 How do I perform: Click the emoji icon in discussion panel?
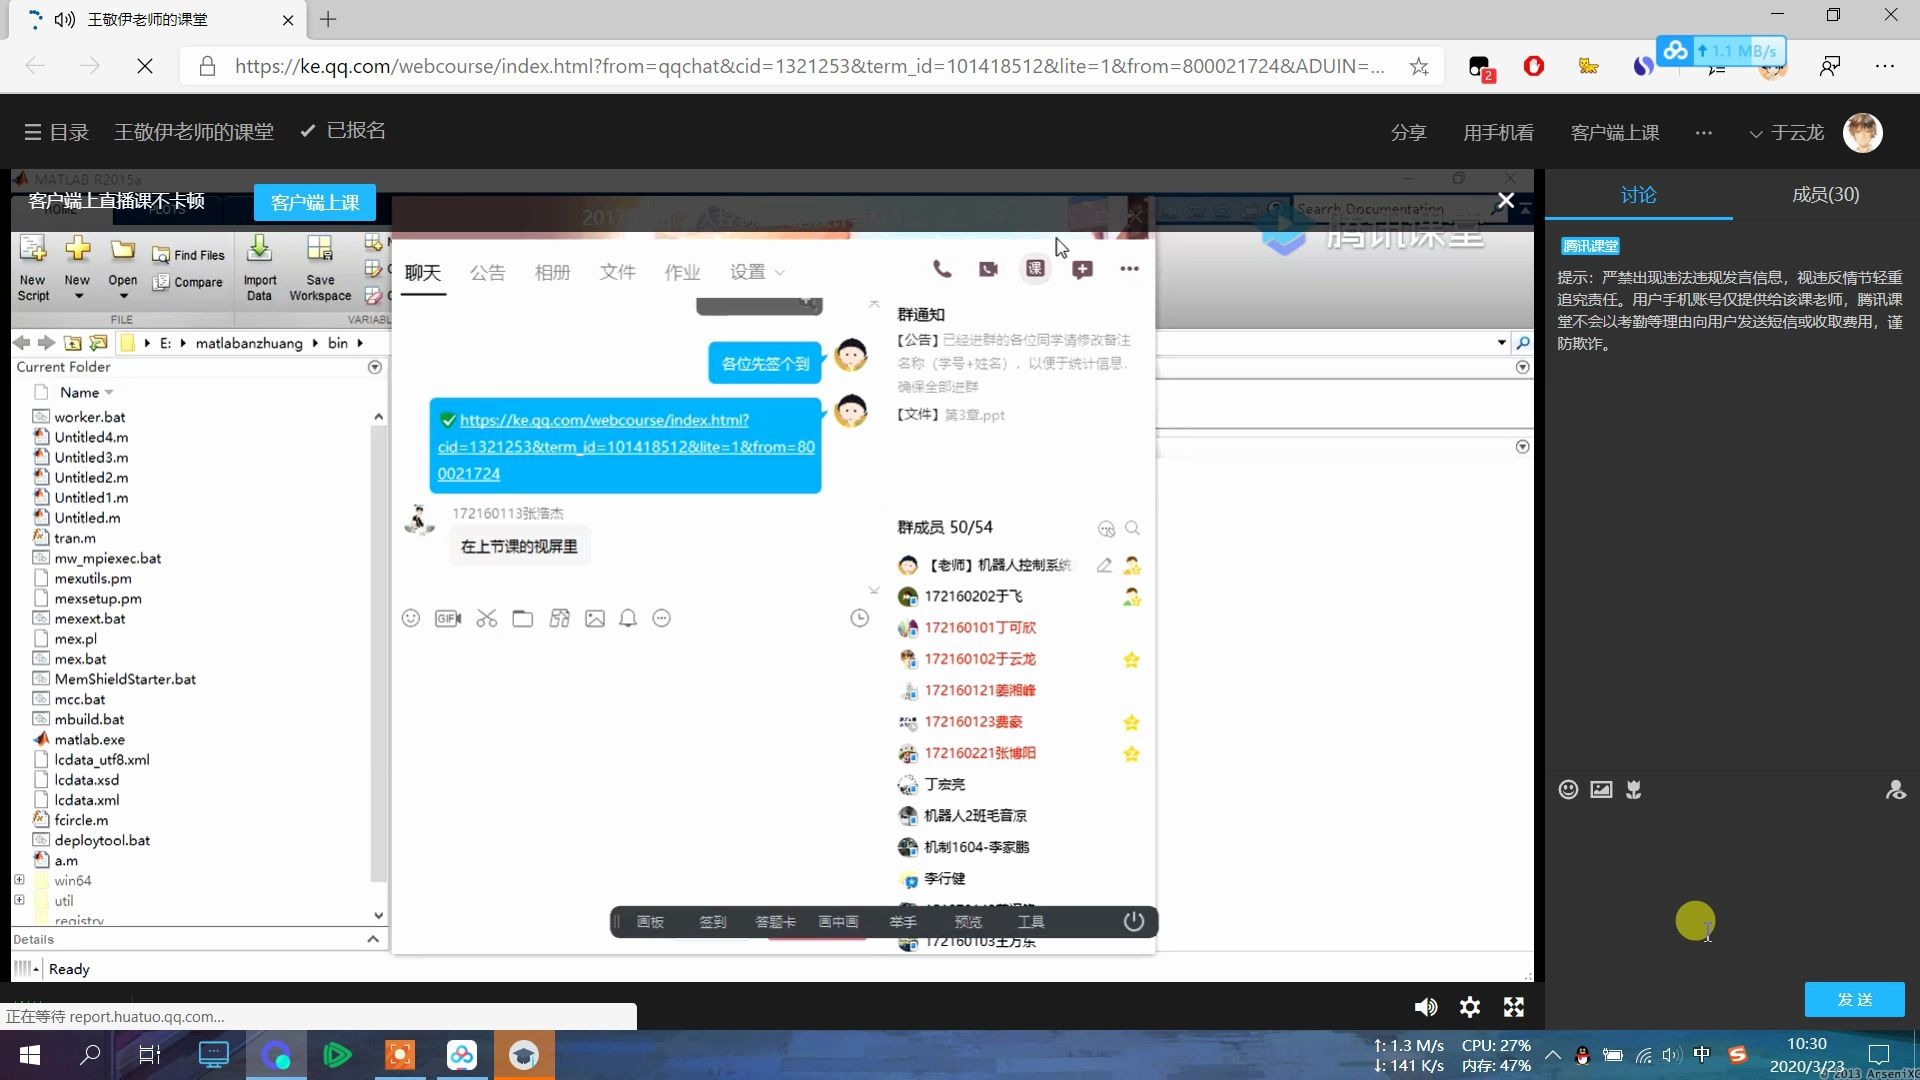tap(1568, 790)
